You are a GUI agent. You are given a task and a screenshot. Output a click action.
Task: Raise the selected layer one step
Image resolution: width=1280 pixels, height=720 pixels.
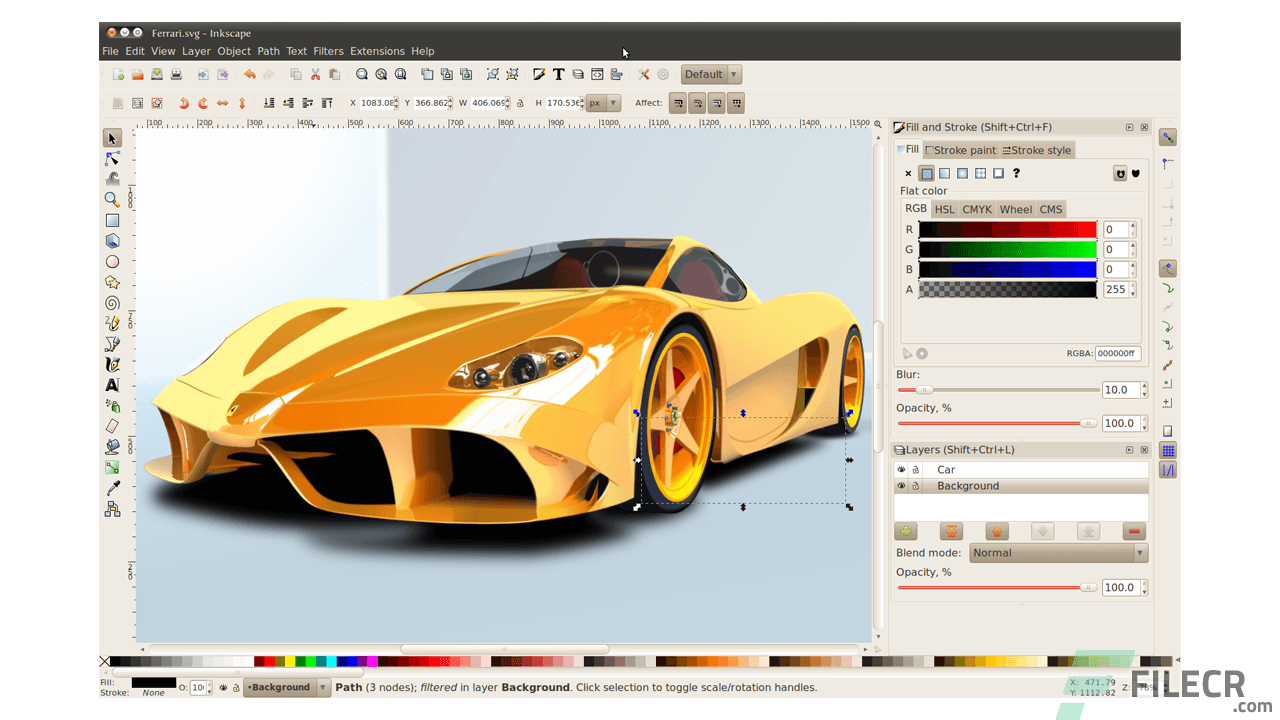(x=997, y=531)
